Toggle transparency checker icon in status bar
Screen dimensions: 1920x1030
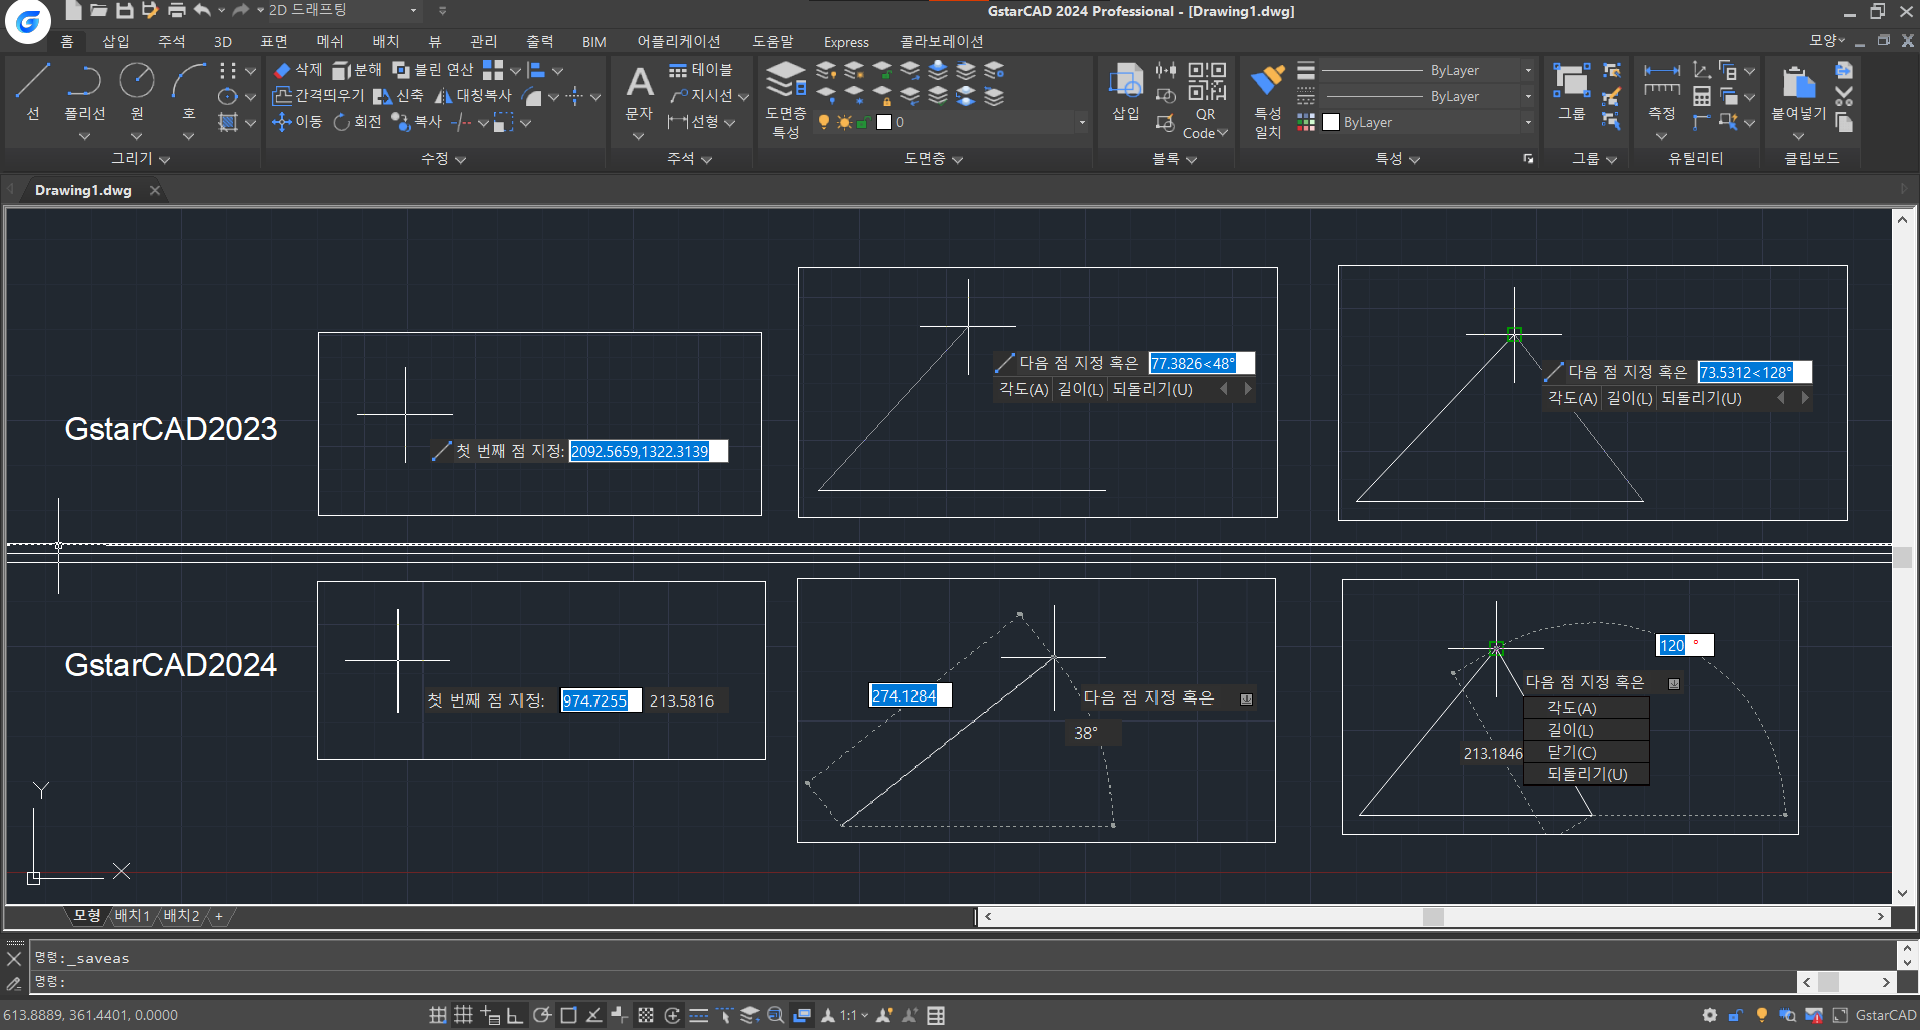pyautogui.click(x=646, y=1015)
